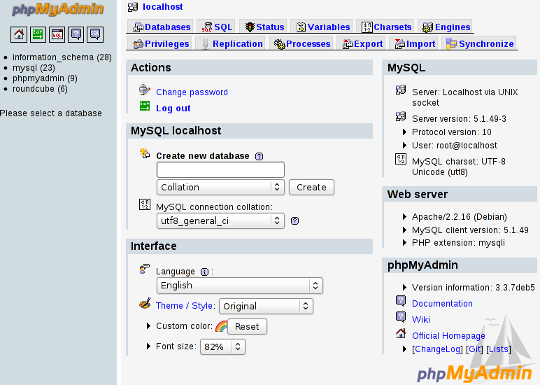Click the Language icon
The width and height of the screenshot is (540, 385).
tap(145, 269)
